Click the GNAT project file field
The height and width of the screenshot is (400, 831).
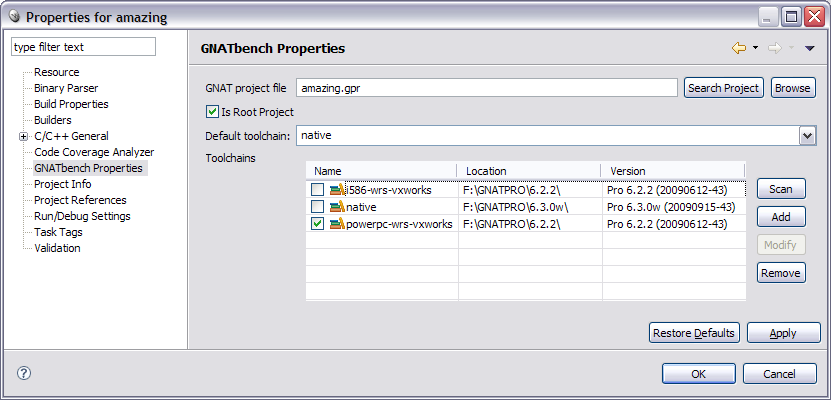pyautogui.click(x=487, y=88)
